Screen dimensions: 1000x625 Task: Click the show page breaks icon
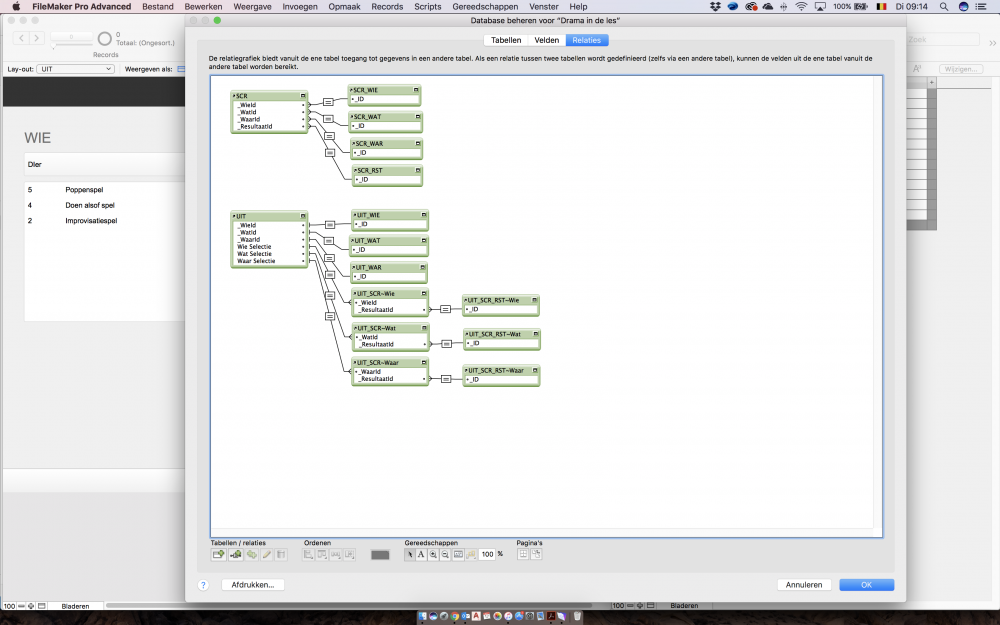coord(523,554)
